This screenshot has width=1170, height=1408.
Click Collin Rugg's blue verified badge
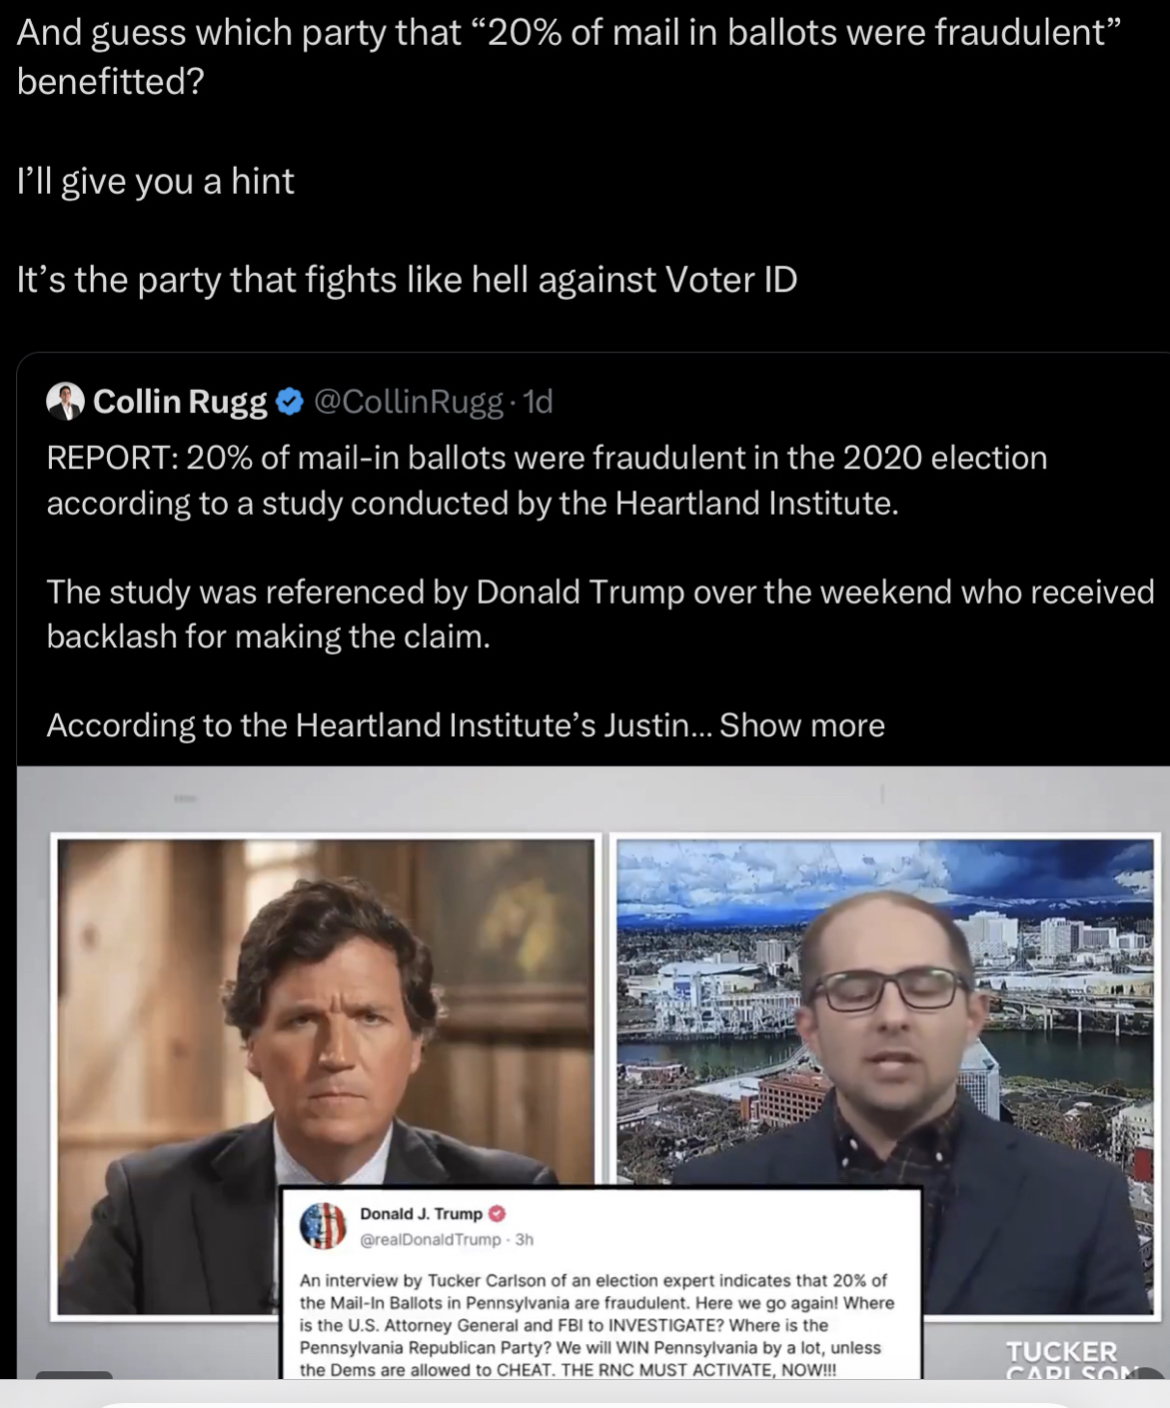click(289, 402)
